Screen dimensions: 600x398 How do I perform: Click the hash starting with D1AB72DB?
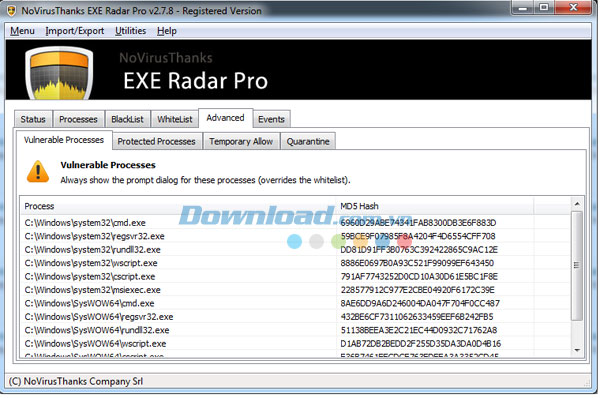pos(421,343)
